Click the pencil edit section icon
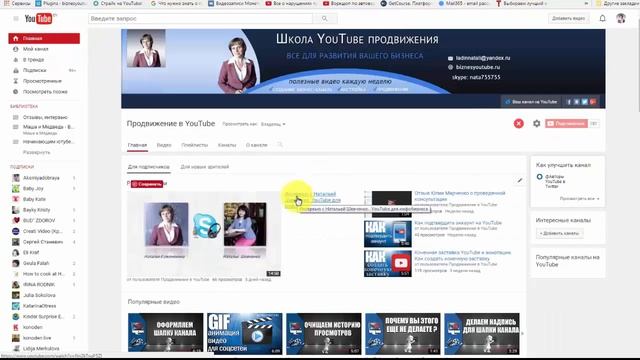This screenshot has height=360, width=640. tap(520, 180)
